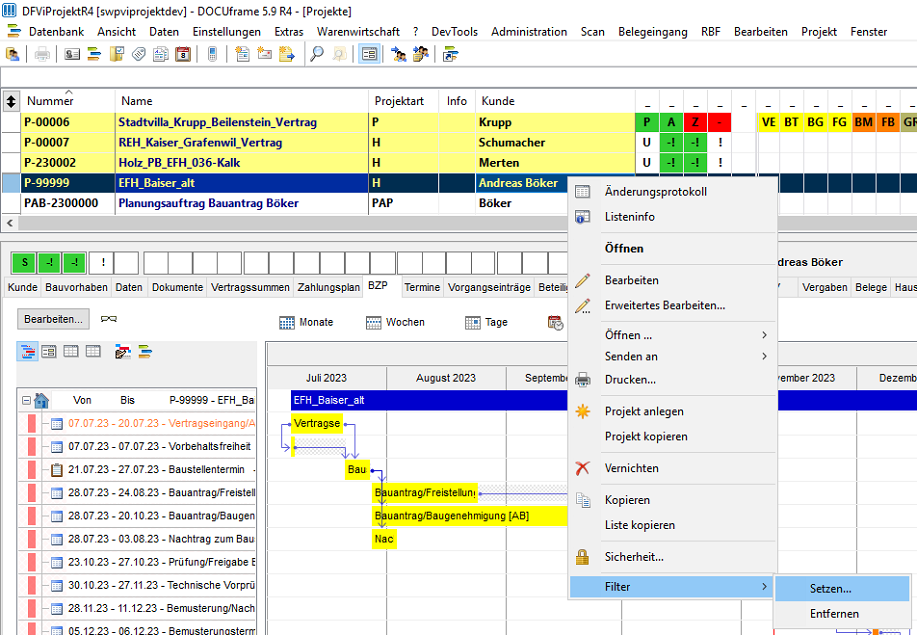Screen dimensions: 918x636
Task: Click the folder with checkmark toolbar icon
Action: pyautogui.click(x=117, y=55)
